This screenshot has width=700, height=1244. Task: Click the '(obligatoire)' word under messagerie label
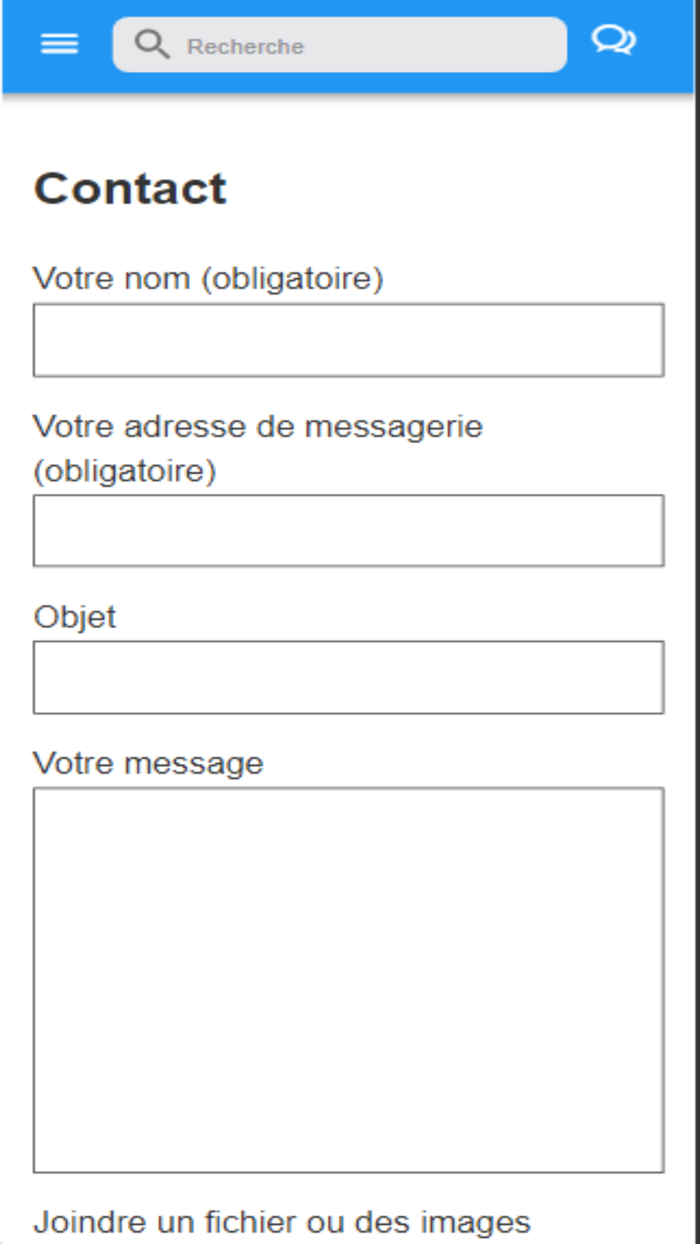pyautogui.click(x=125, y=470)
